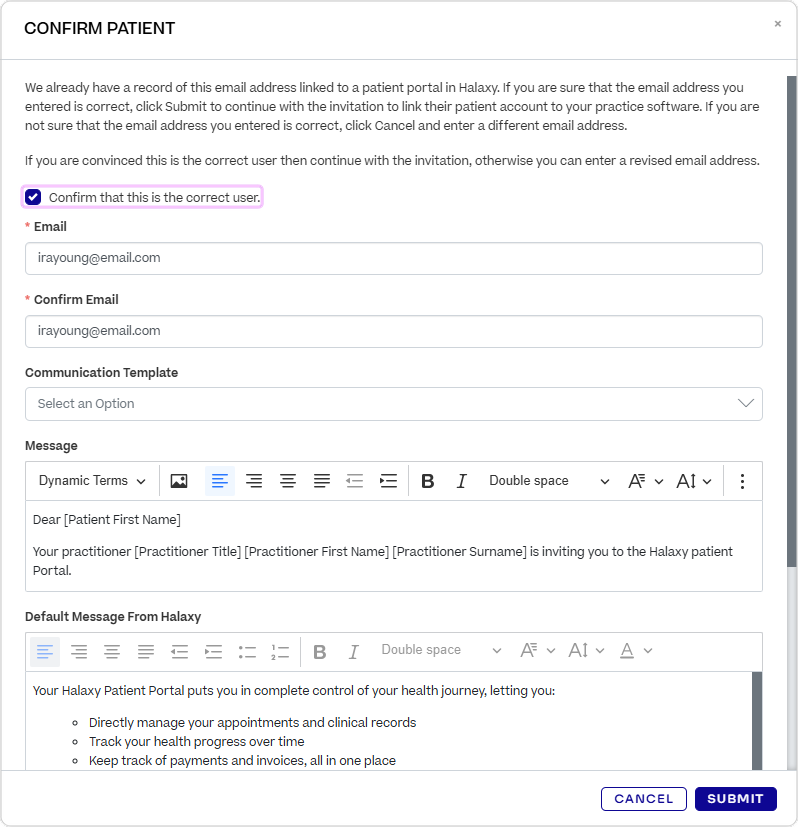798x827 pixels.
Task: Decrease indent in Message editor
Action: [354, 481]
